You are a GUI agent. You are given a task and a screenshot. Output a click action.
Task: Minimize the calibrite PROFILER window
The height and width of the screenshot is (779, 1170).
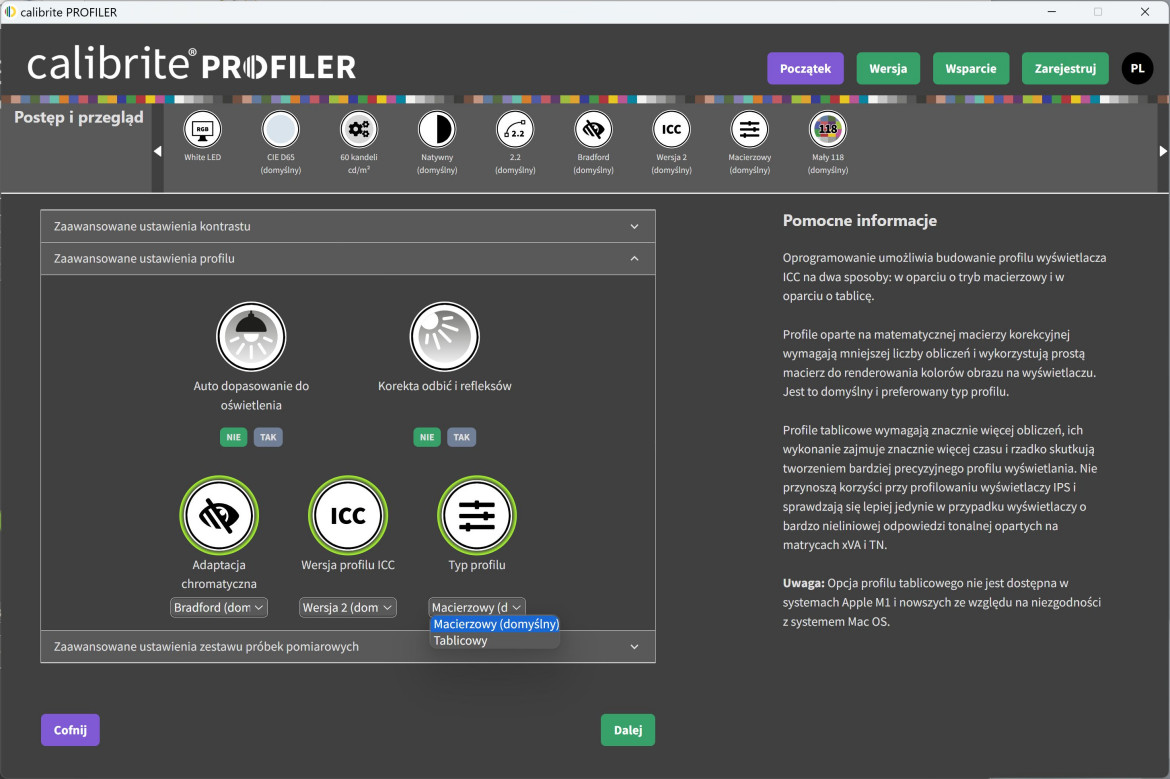(x=1051, y=12)
